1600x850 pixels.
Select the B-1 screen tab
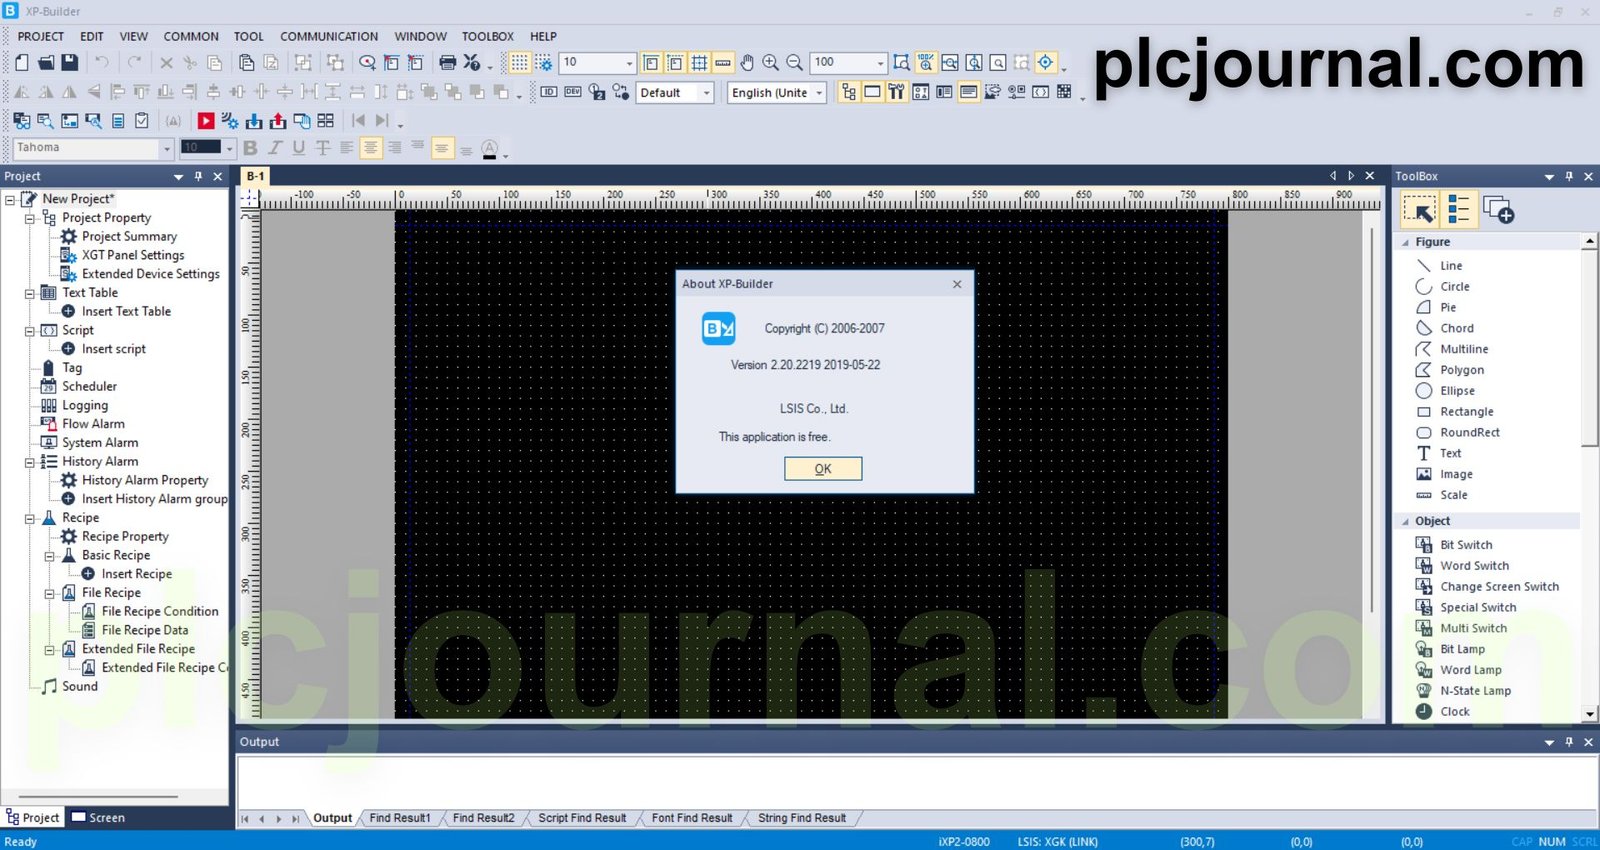(x=255, y=176)
